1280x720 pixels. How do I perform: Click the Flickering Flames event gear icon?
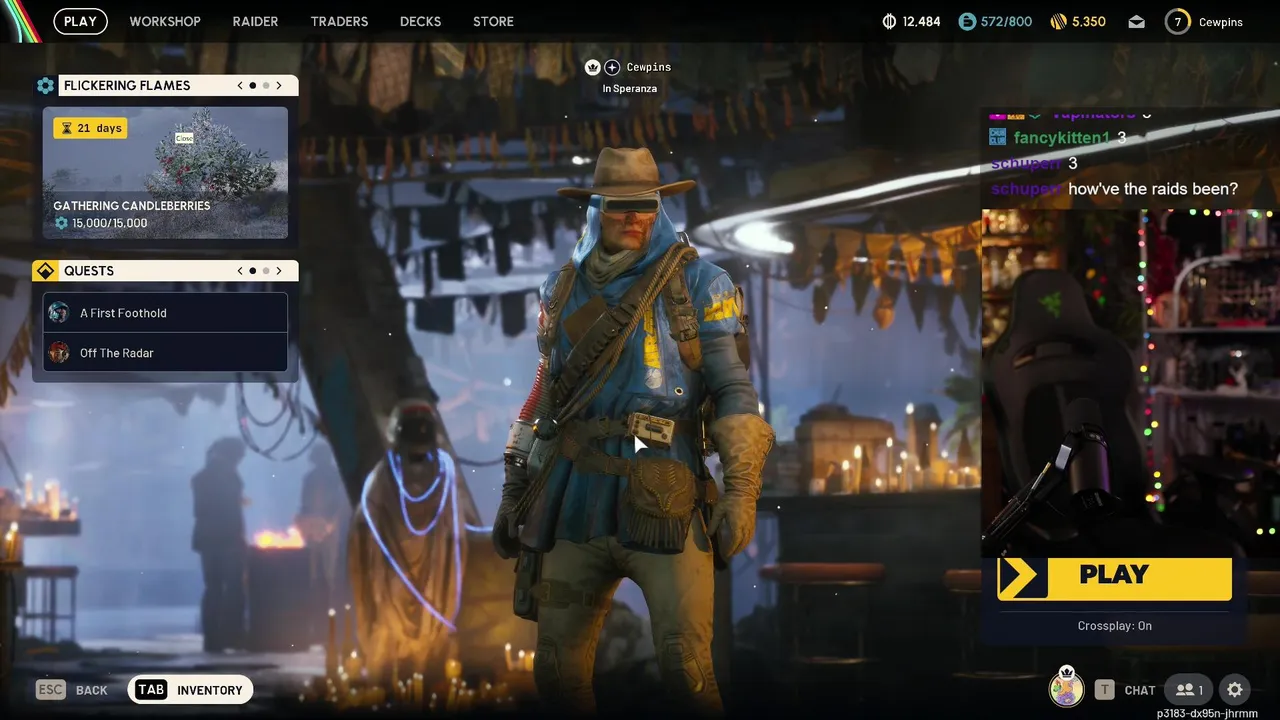pos(45,85)
